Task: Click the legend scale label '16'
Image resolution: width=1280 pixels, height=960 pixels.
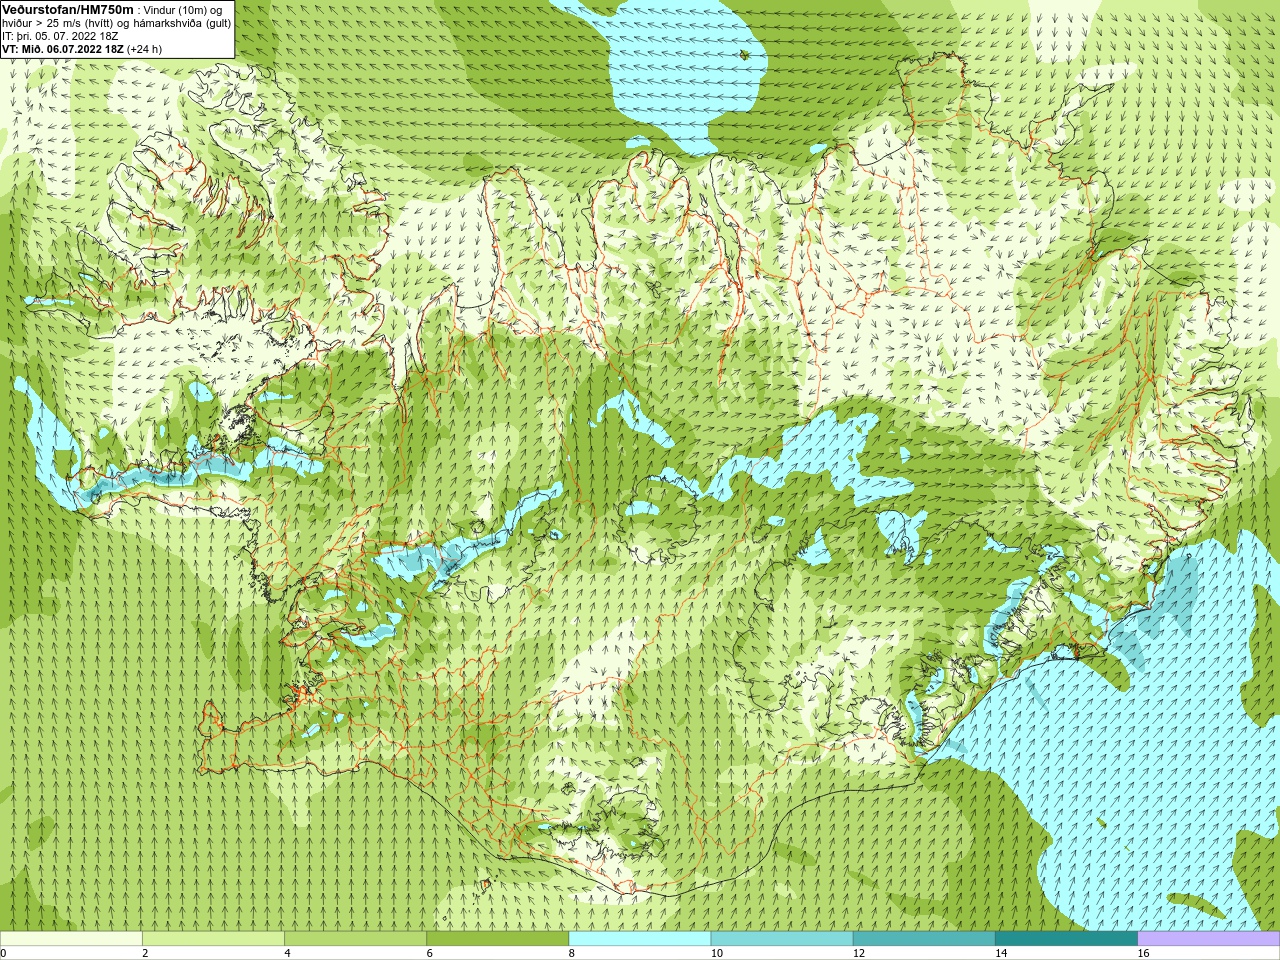Action: (1142, 953)
